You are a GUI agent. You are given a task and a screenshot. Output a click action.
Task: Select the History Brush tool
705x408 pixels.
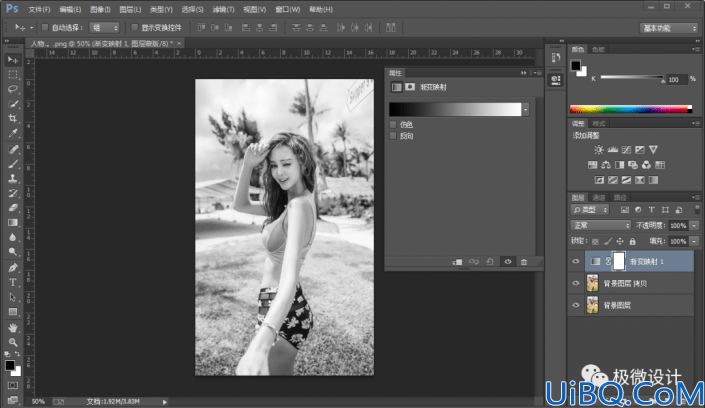[x=13, y=193]
